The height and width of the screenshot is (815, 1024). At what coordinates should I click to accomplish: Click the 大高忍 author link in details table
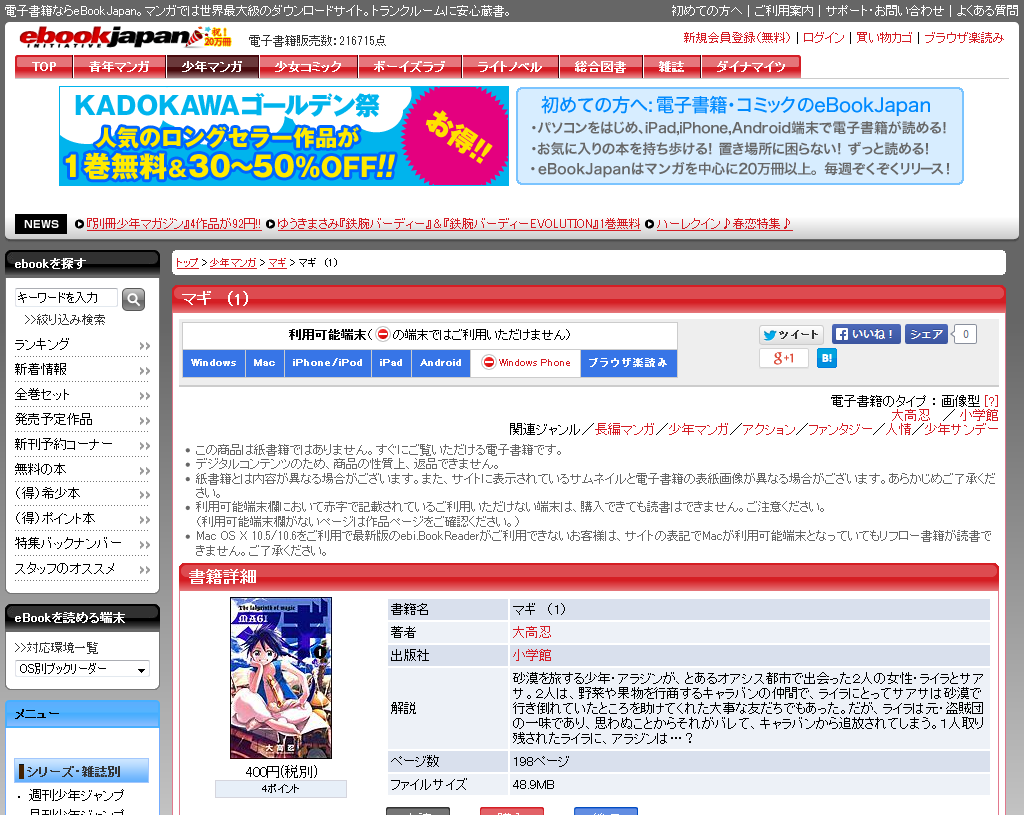point(532,632)
